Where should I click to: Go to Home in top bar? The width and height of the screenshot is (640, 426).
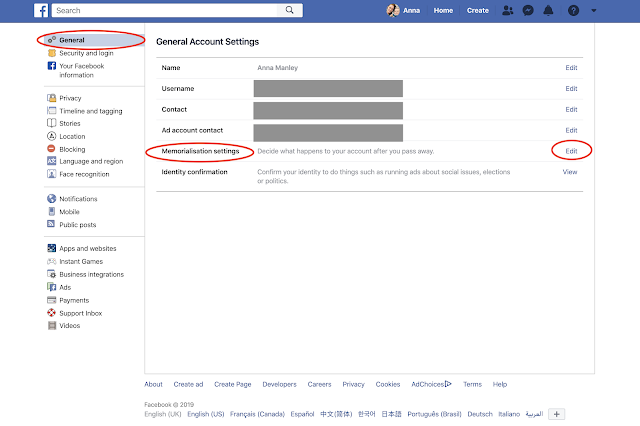pos(443,10)
